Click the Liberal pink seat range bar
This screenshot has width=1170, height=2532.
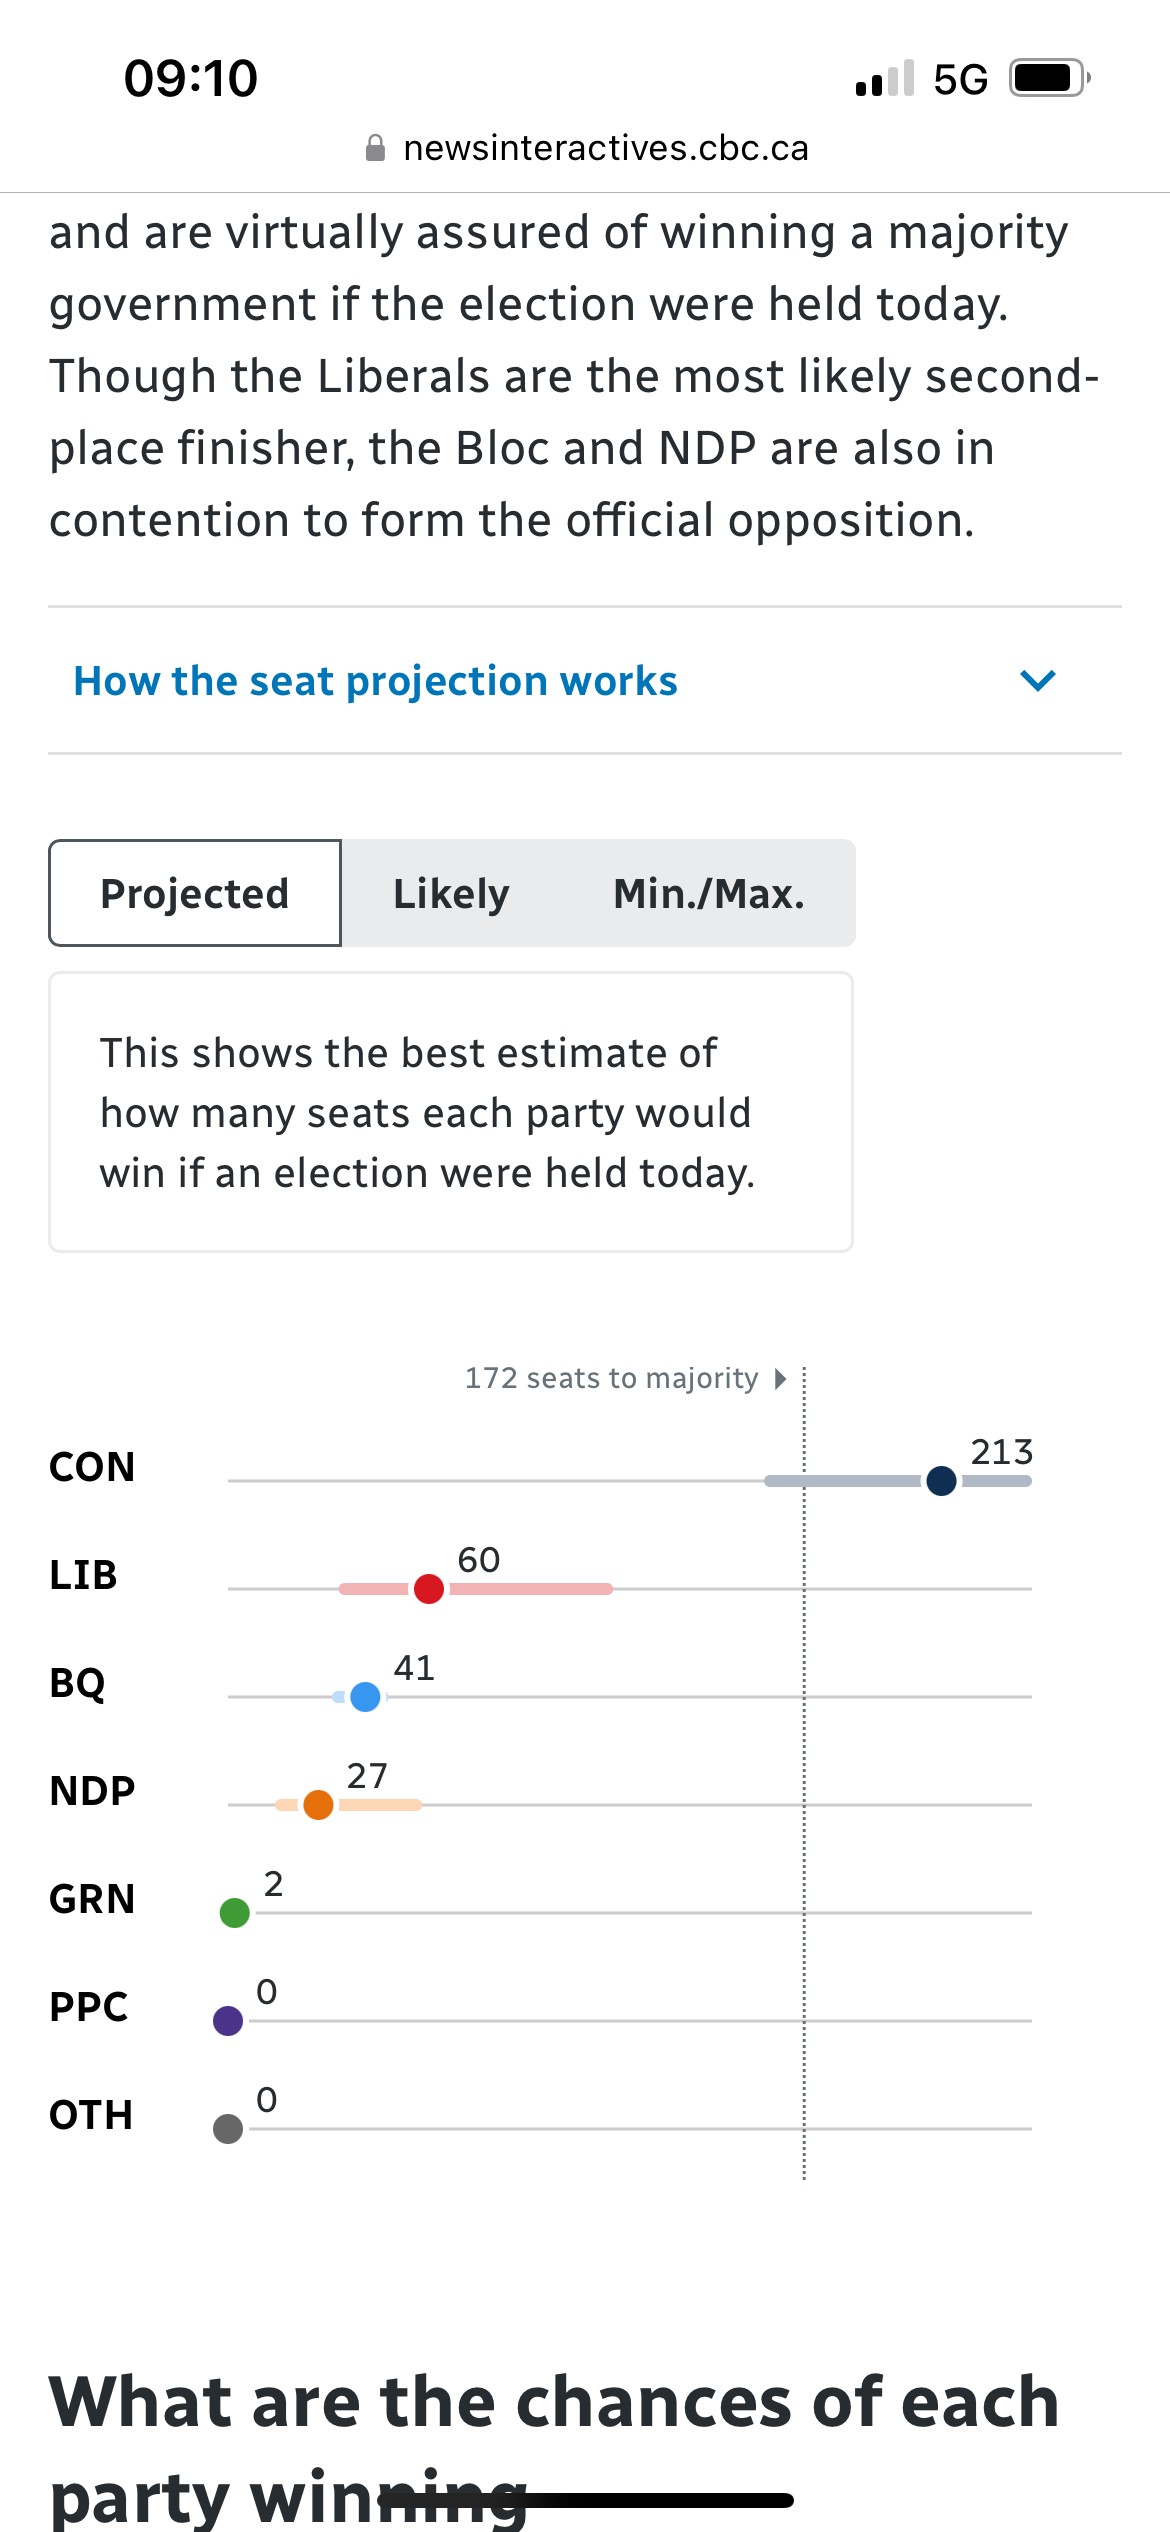pyautogui.click(x=531, y=1589)
